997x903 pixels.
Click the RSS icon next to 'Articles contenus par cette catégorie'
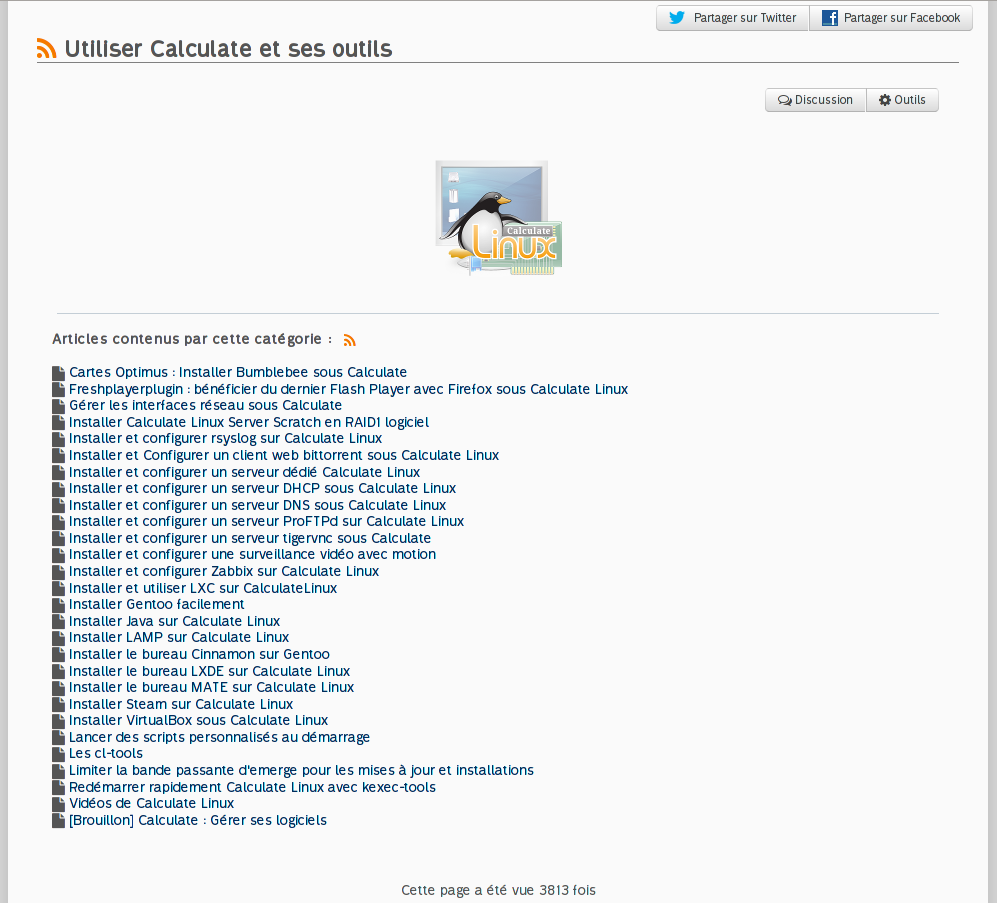[349, 340]
